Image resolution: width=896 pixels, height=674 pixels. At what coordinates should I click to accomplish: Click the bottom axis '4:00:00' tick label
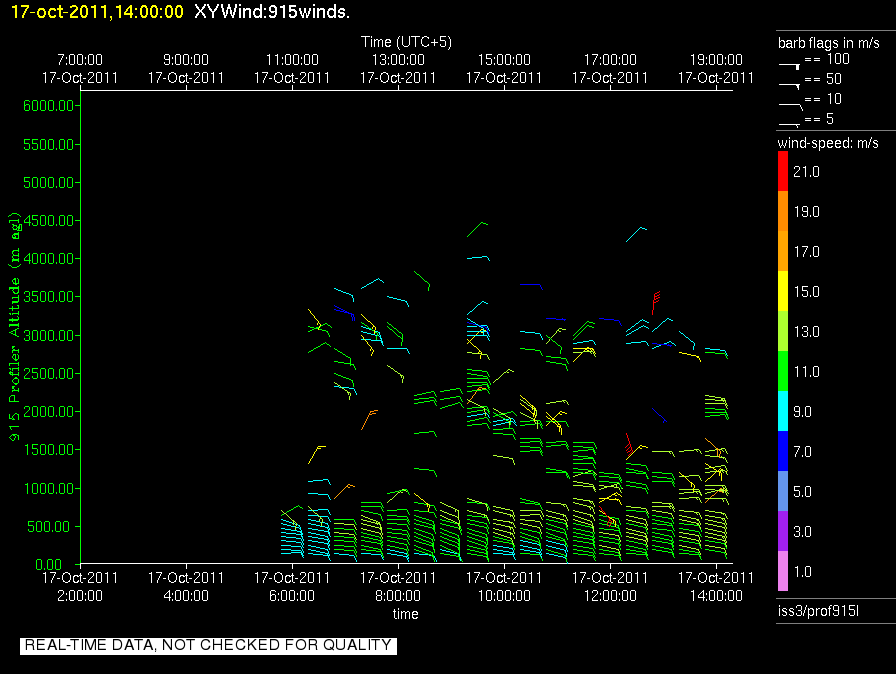point(186,596)
